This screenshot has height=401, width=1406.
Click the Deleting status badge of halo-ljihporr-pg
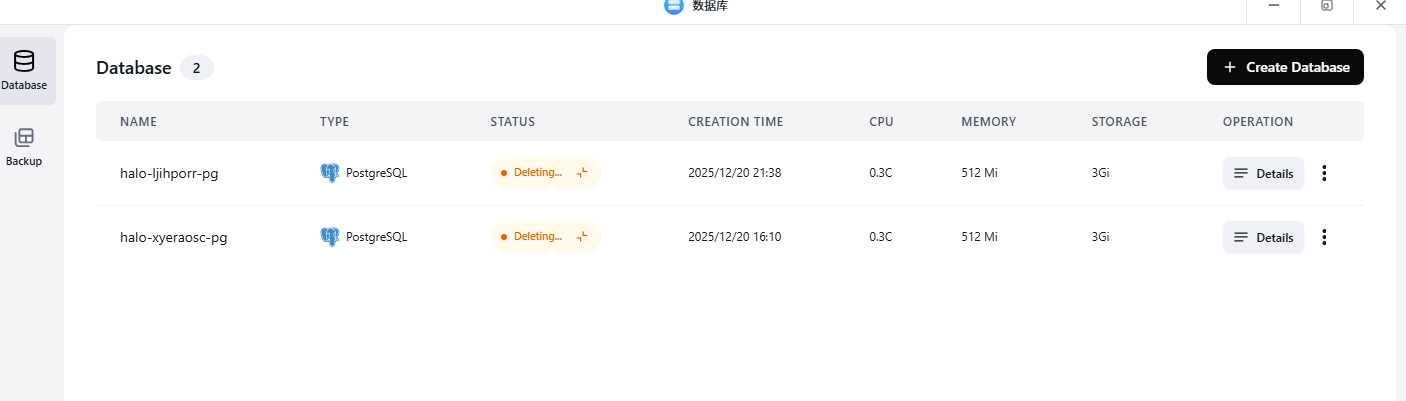tap(538, 173)
